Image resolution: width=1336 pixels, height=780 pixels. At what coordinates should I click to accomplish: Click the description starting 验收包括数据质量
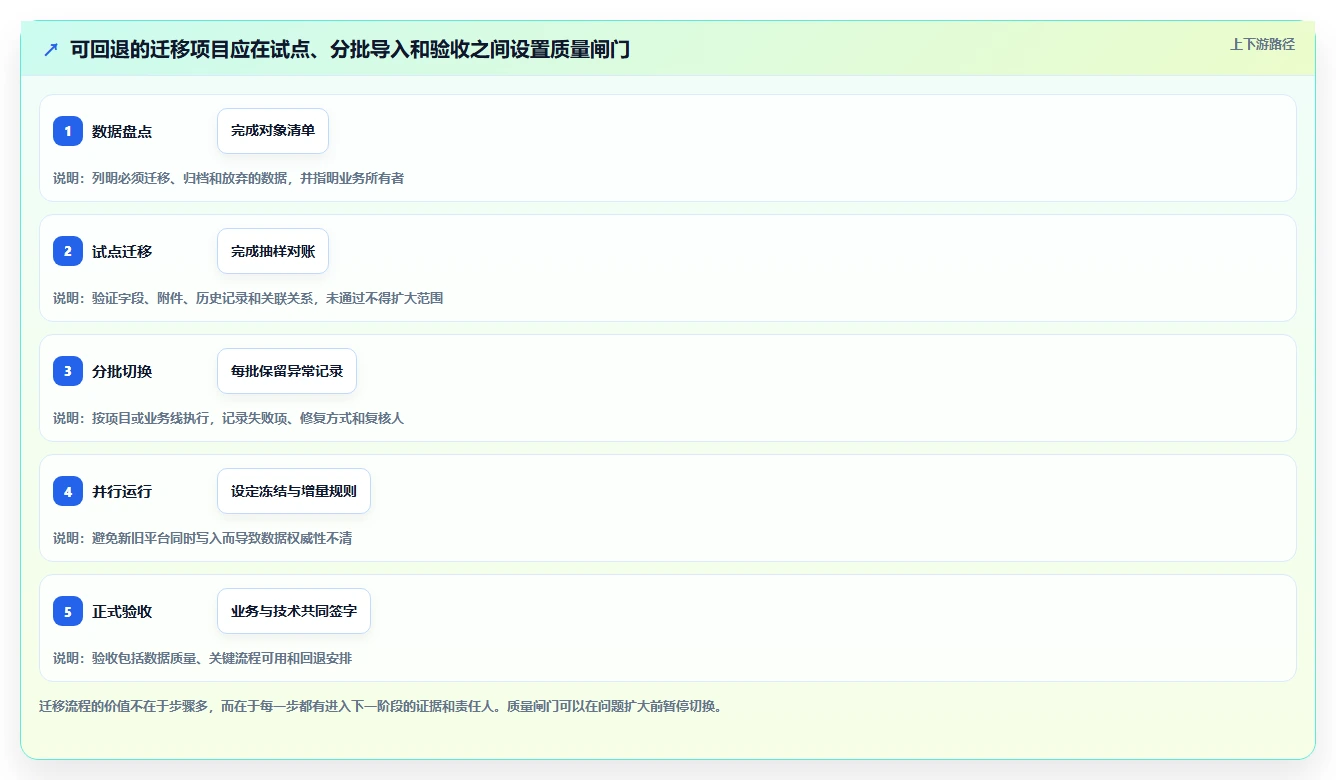click(x=203, y=658)
